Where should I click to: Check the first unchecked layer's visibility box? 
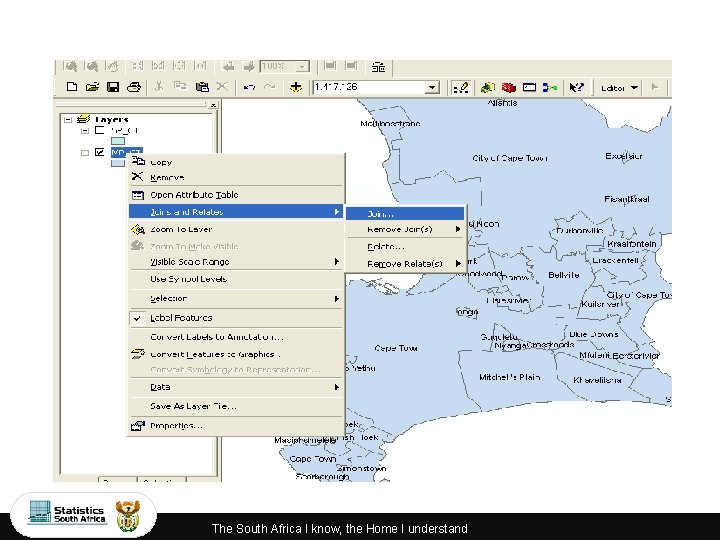click(99, 130)
